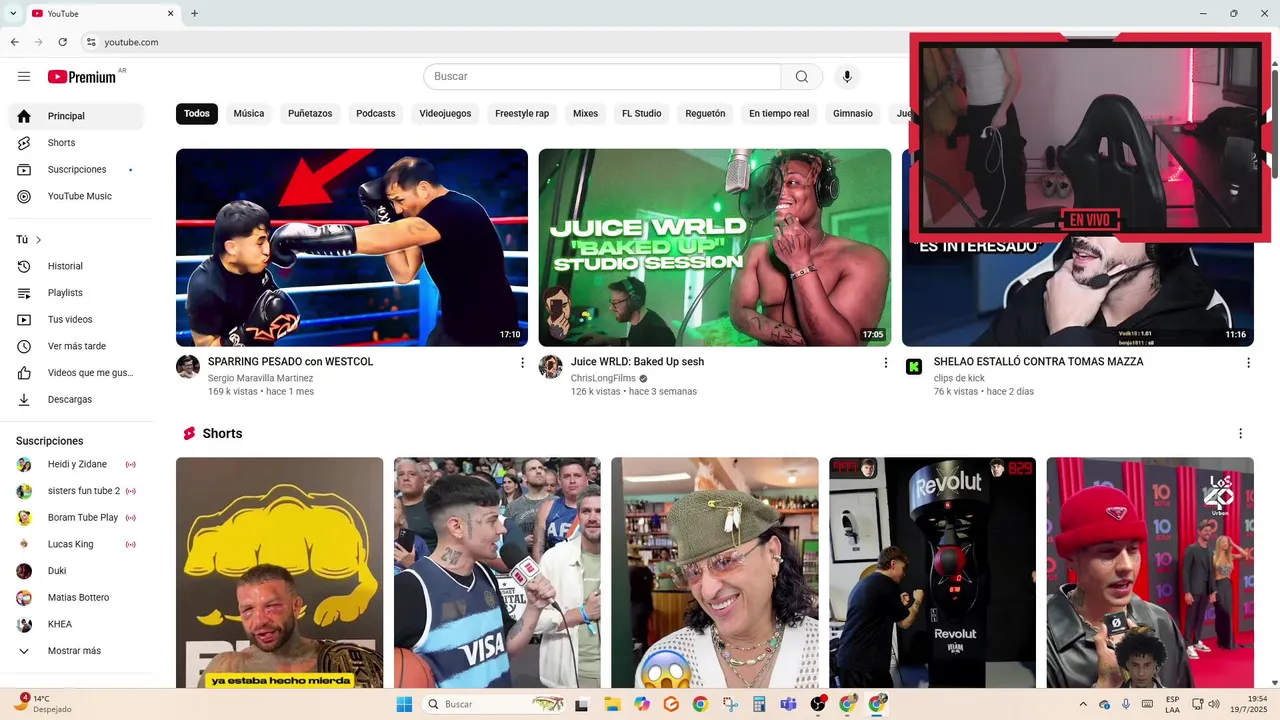Screen dimensions: 1280x720
Task: Open Heidi y Zidane channel
Action: point(76,464)
